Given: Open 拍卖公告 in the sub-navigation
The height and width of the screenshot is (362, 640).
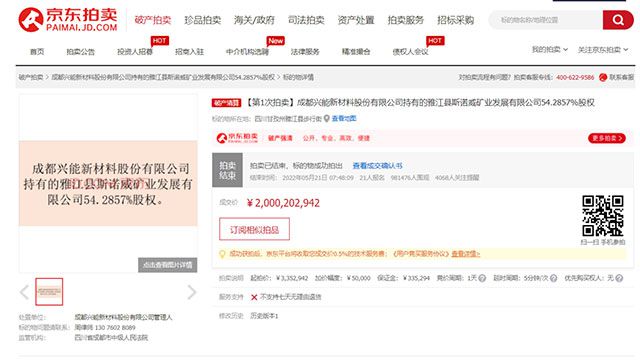Looking at the screenshot, I should pos(80,51).
